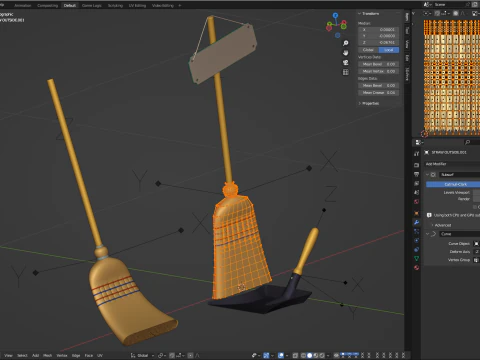The height and width of the screenshot is (360, 480).
Task: Toggle snapping magnet in viewport footer
Action: (172, 355)
